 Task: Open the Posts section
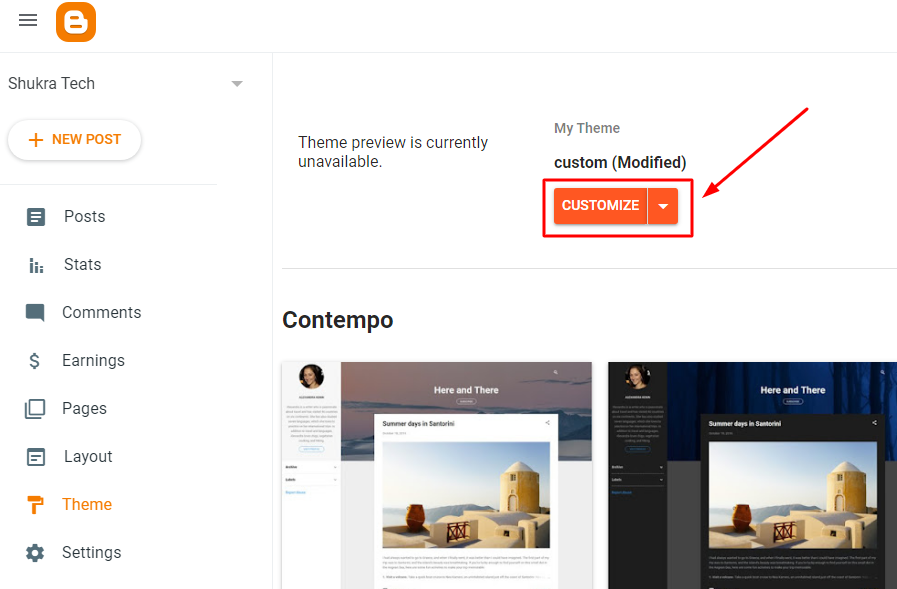(x=85, y=217)
